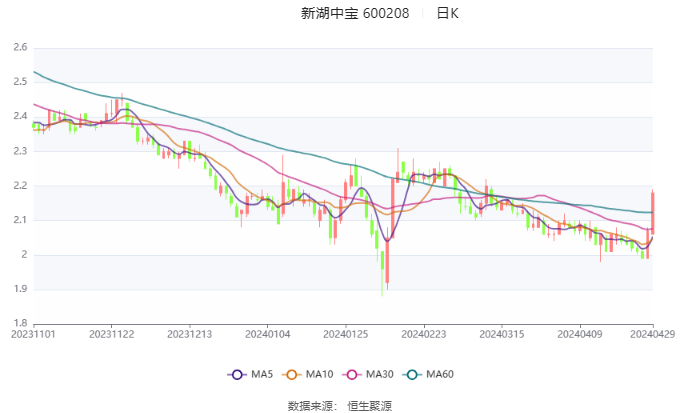Image resolution: width=680 pixels, height=413 pixels.
Task: Click the 2.3 y-axis value
Action: (x=20, y=151)
